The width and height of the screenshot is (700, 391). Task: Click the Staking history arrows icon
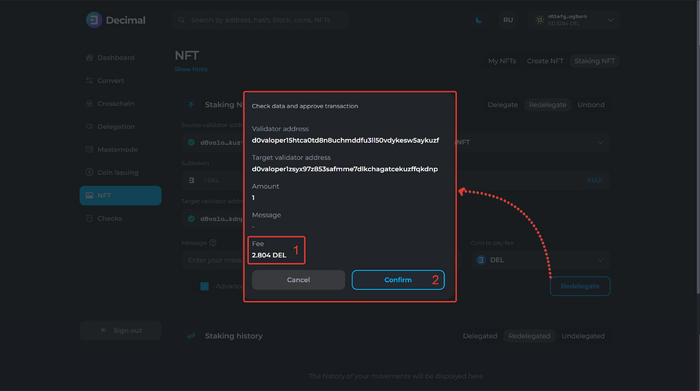pos(192,336)
